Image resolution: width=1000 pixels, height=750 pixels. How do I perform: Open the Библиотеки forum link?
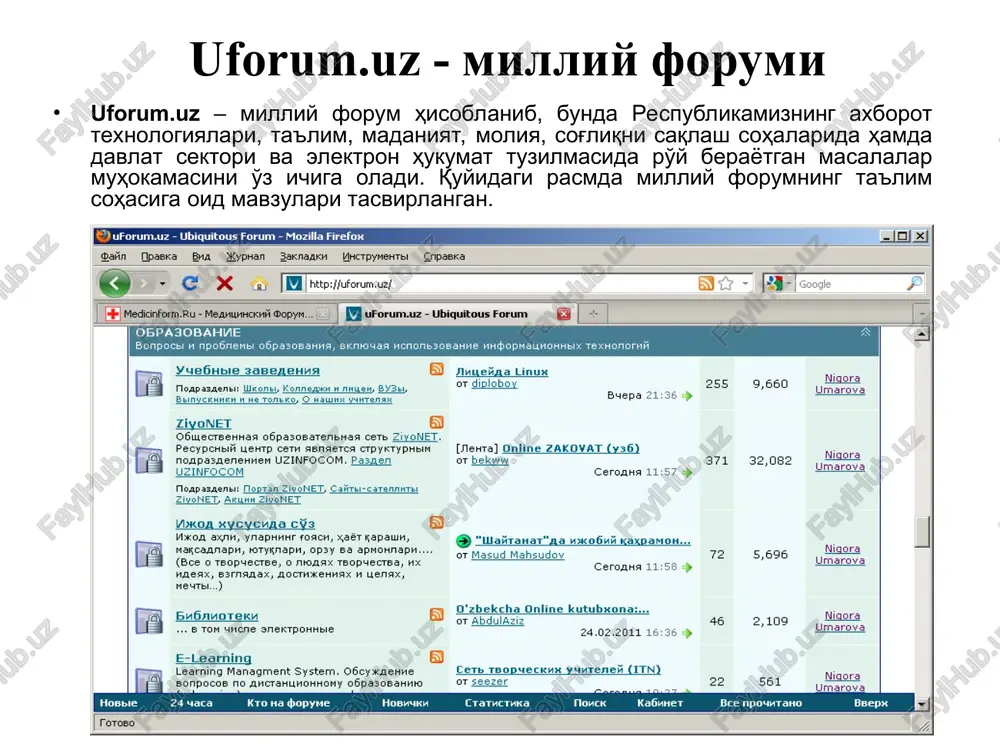pyautogui.click(x=217, y=616)
